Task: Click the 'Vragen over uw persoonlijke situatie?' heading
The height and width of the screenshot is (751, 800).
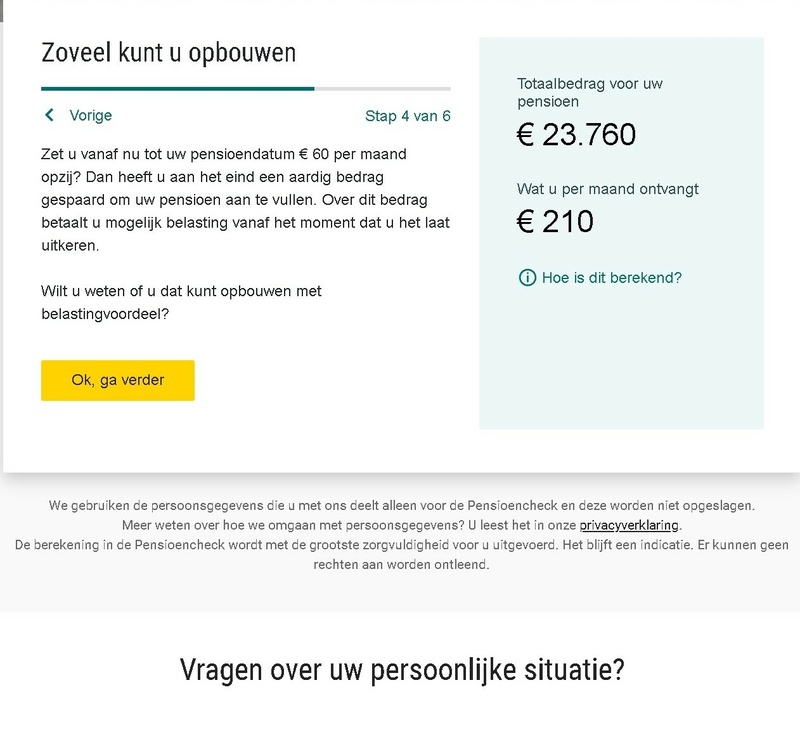Action: (x=402, y=669)
